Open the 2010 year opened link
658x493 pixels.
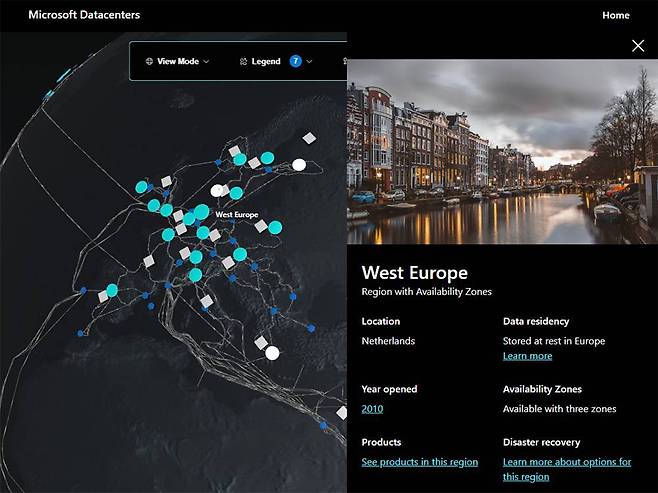tap(372, 409)
